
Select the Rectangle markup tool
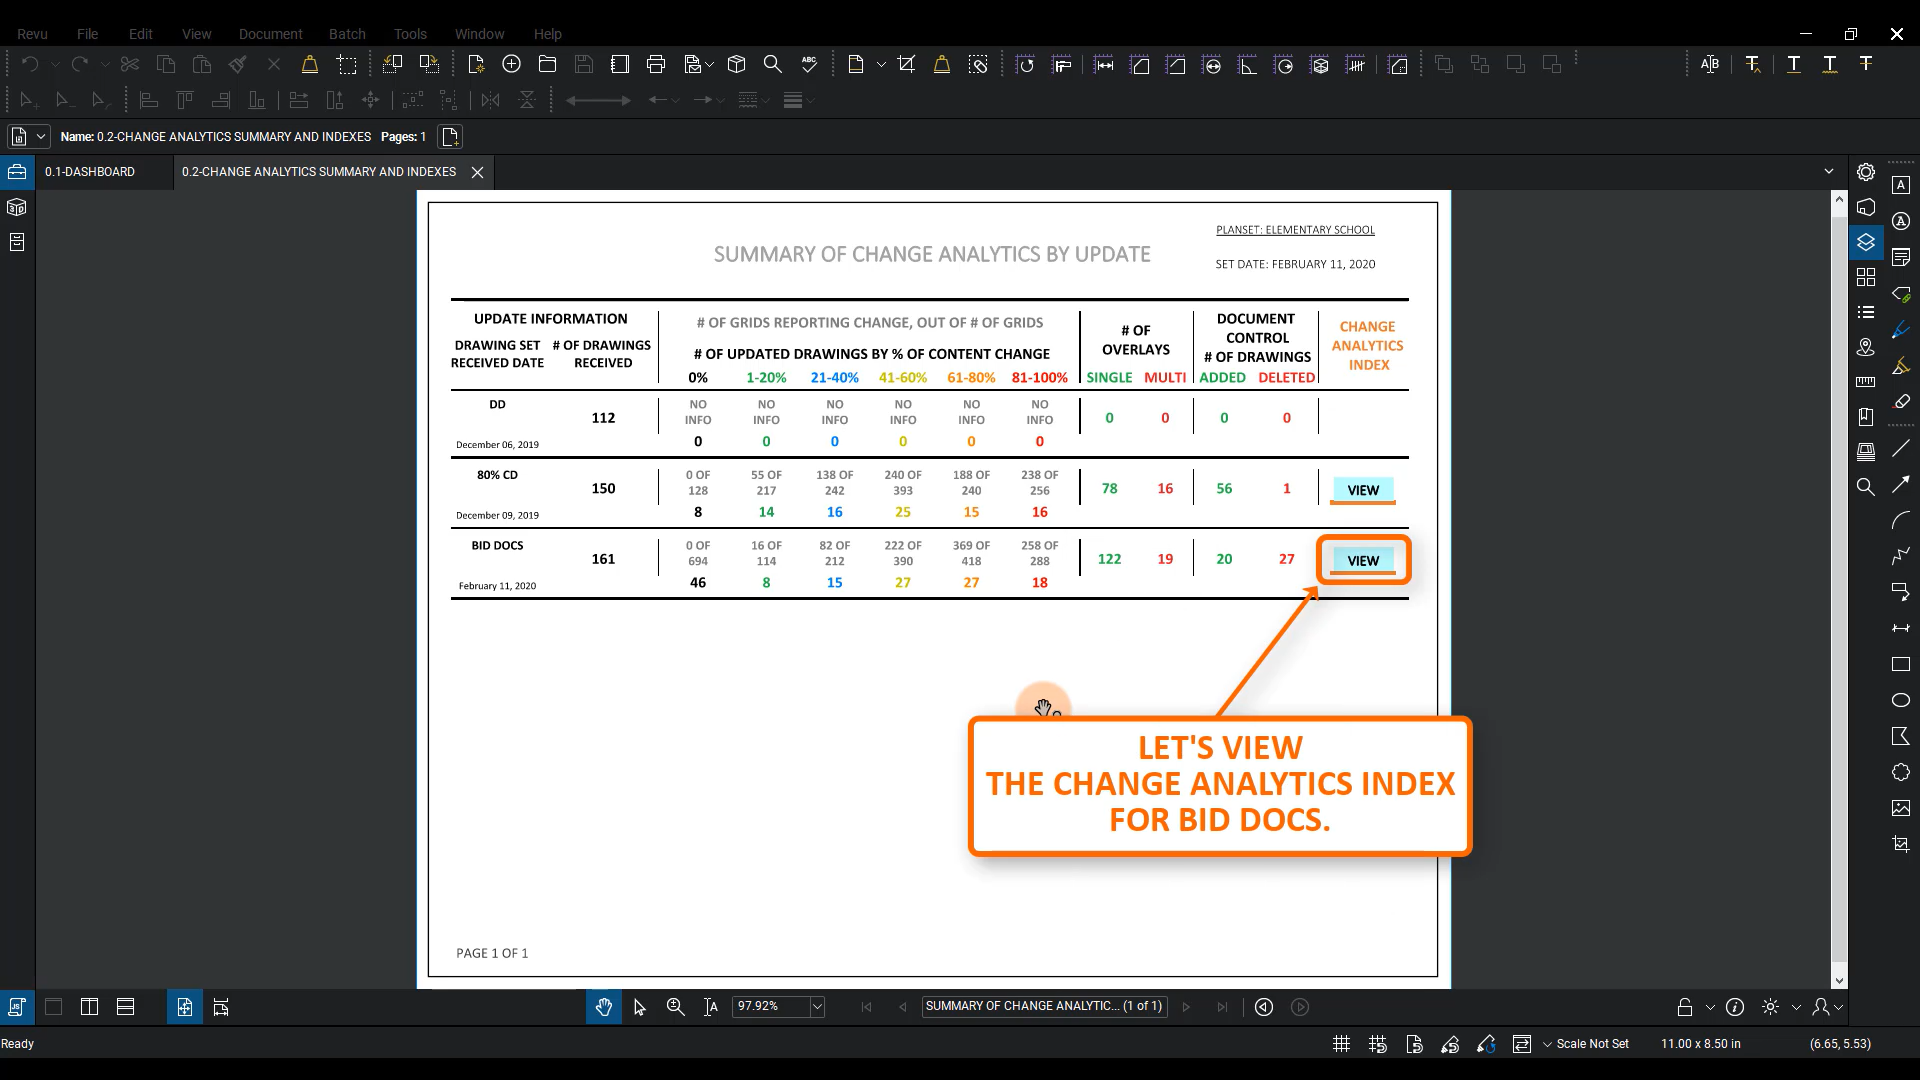pyautogui.click(x=1901, y=664)
